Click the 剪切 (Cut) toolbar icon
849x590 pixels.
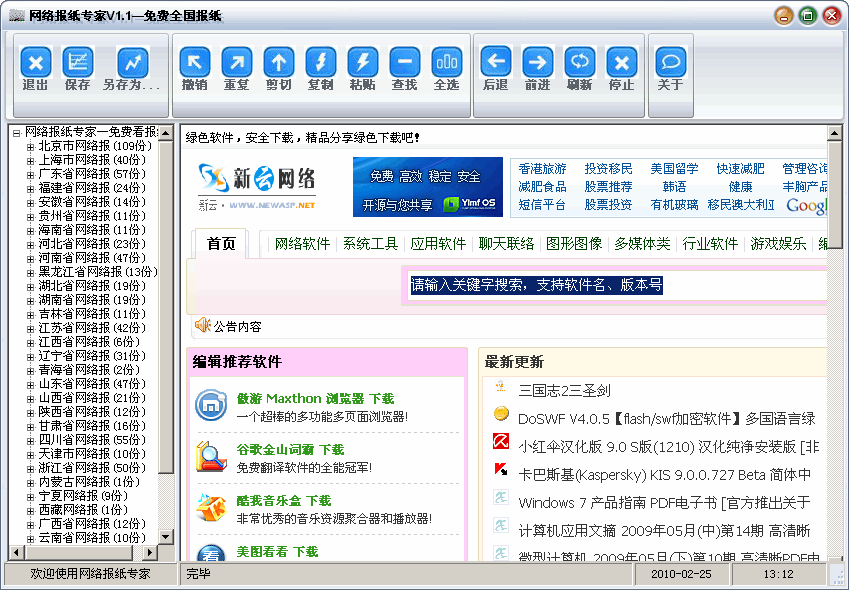[279, 62]
